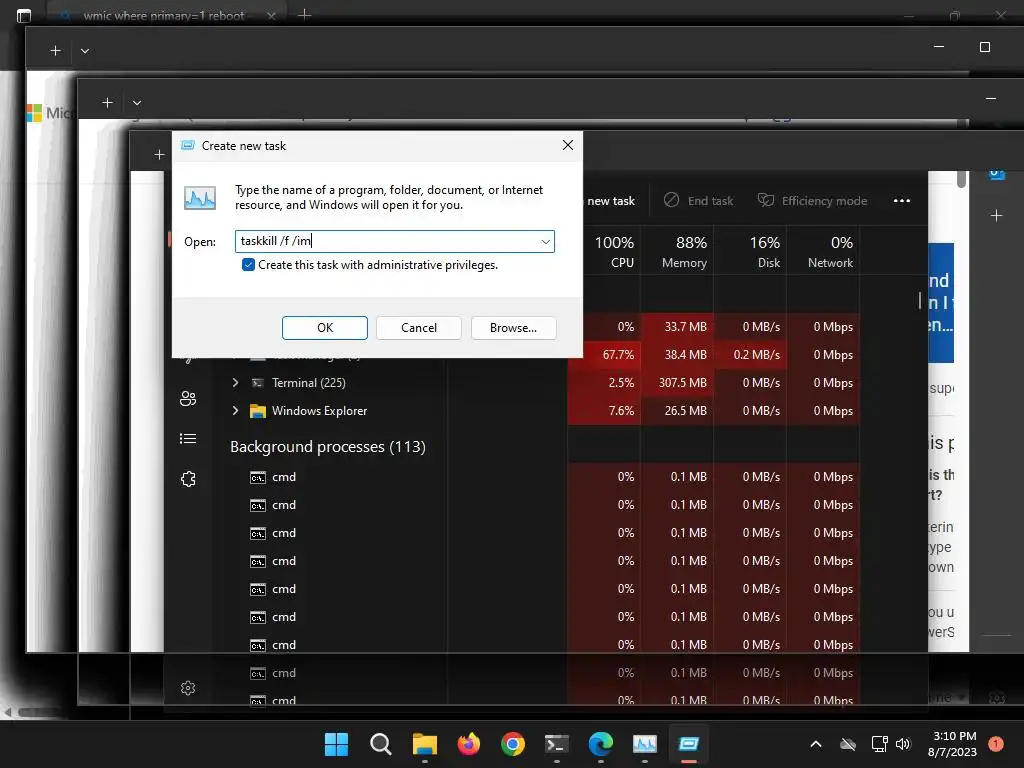Add new tab in second terminal window
This screenshot has height=768, width=1024.
coord(56,50)
